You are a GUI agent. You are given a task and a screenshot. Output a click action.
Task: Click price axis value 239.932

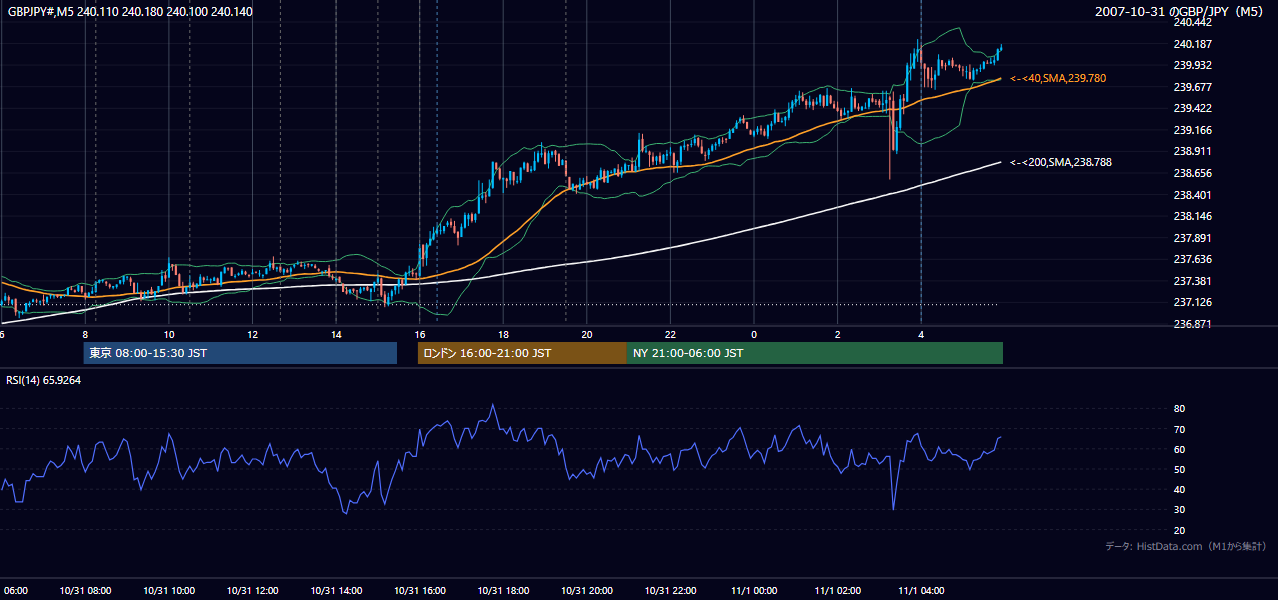tap(1193, 66)
